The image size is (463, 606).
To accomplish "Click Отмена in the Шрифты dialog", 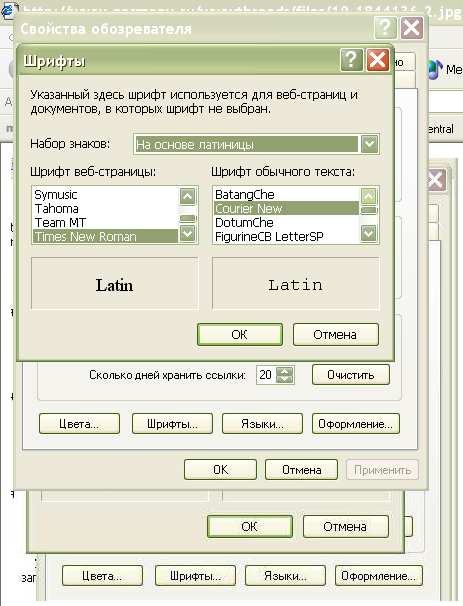I will click(x=335, y=334).
